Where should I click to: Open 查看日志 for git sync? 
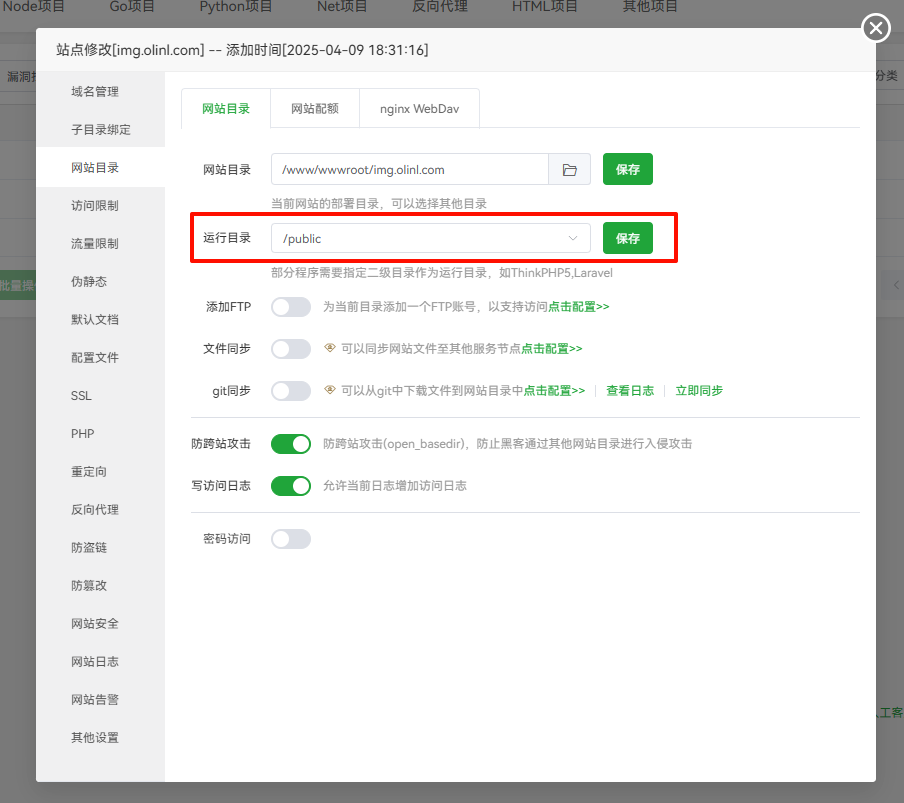pos(630,390)
